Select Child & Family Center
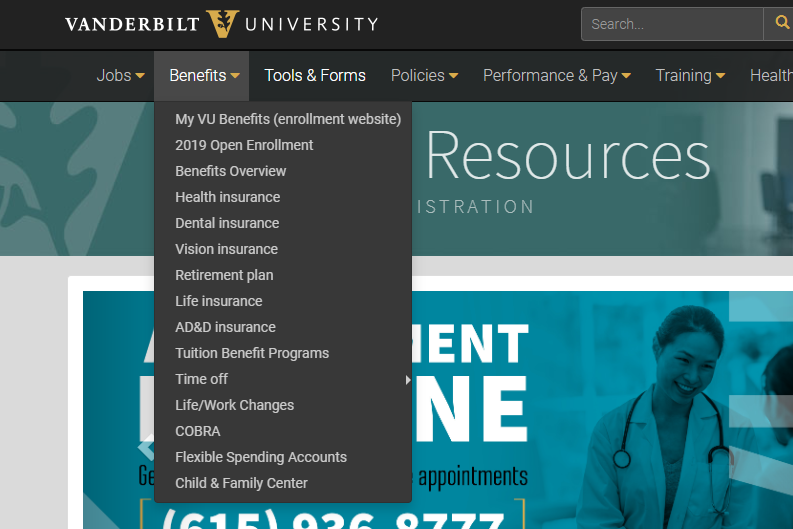Image resolution: width=793 pixels, height=529 pixels. [241, 483]
